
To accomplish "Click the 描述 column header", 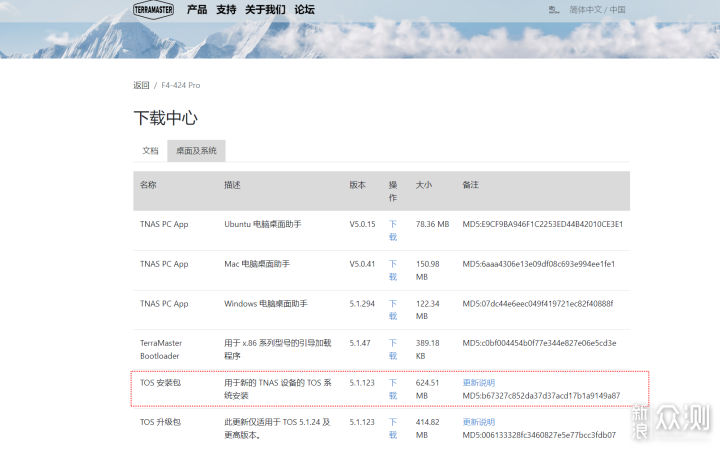I will click(232, 185).
